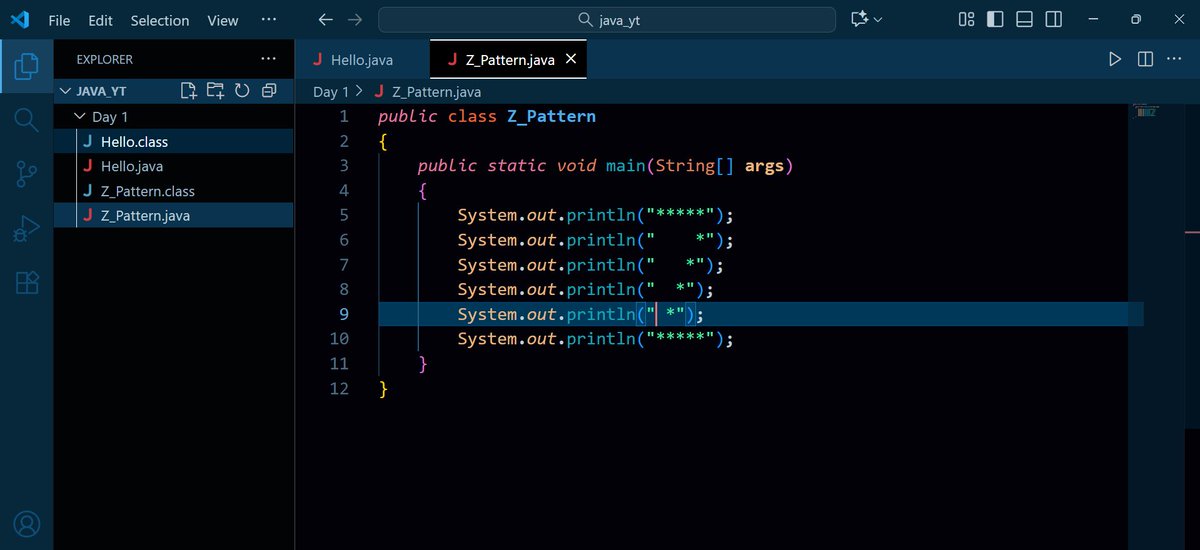Click the EXPLORER panel title
1200x550 pixels.
105,59
